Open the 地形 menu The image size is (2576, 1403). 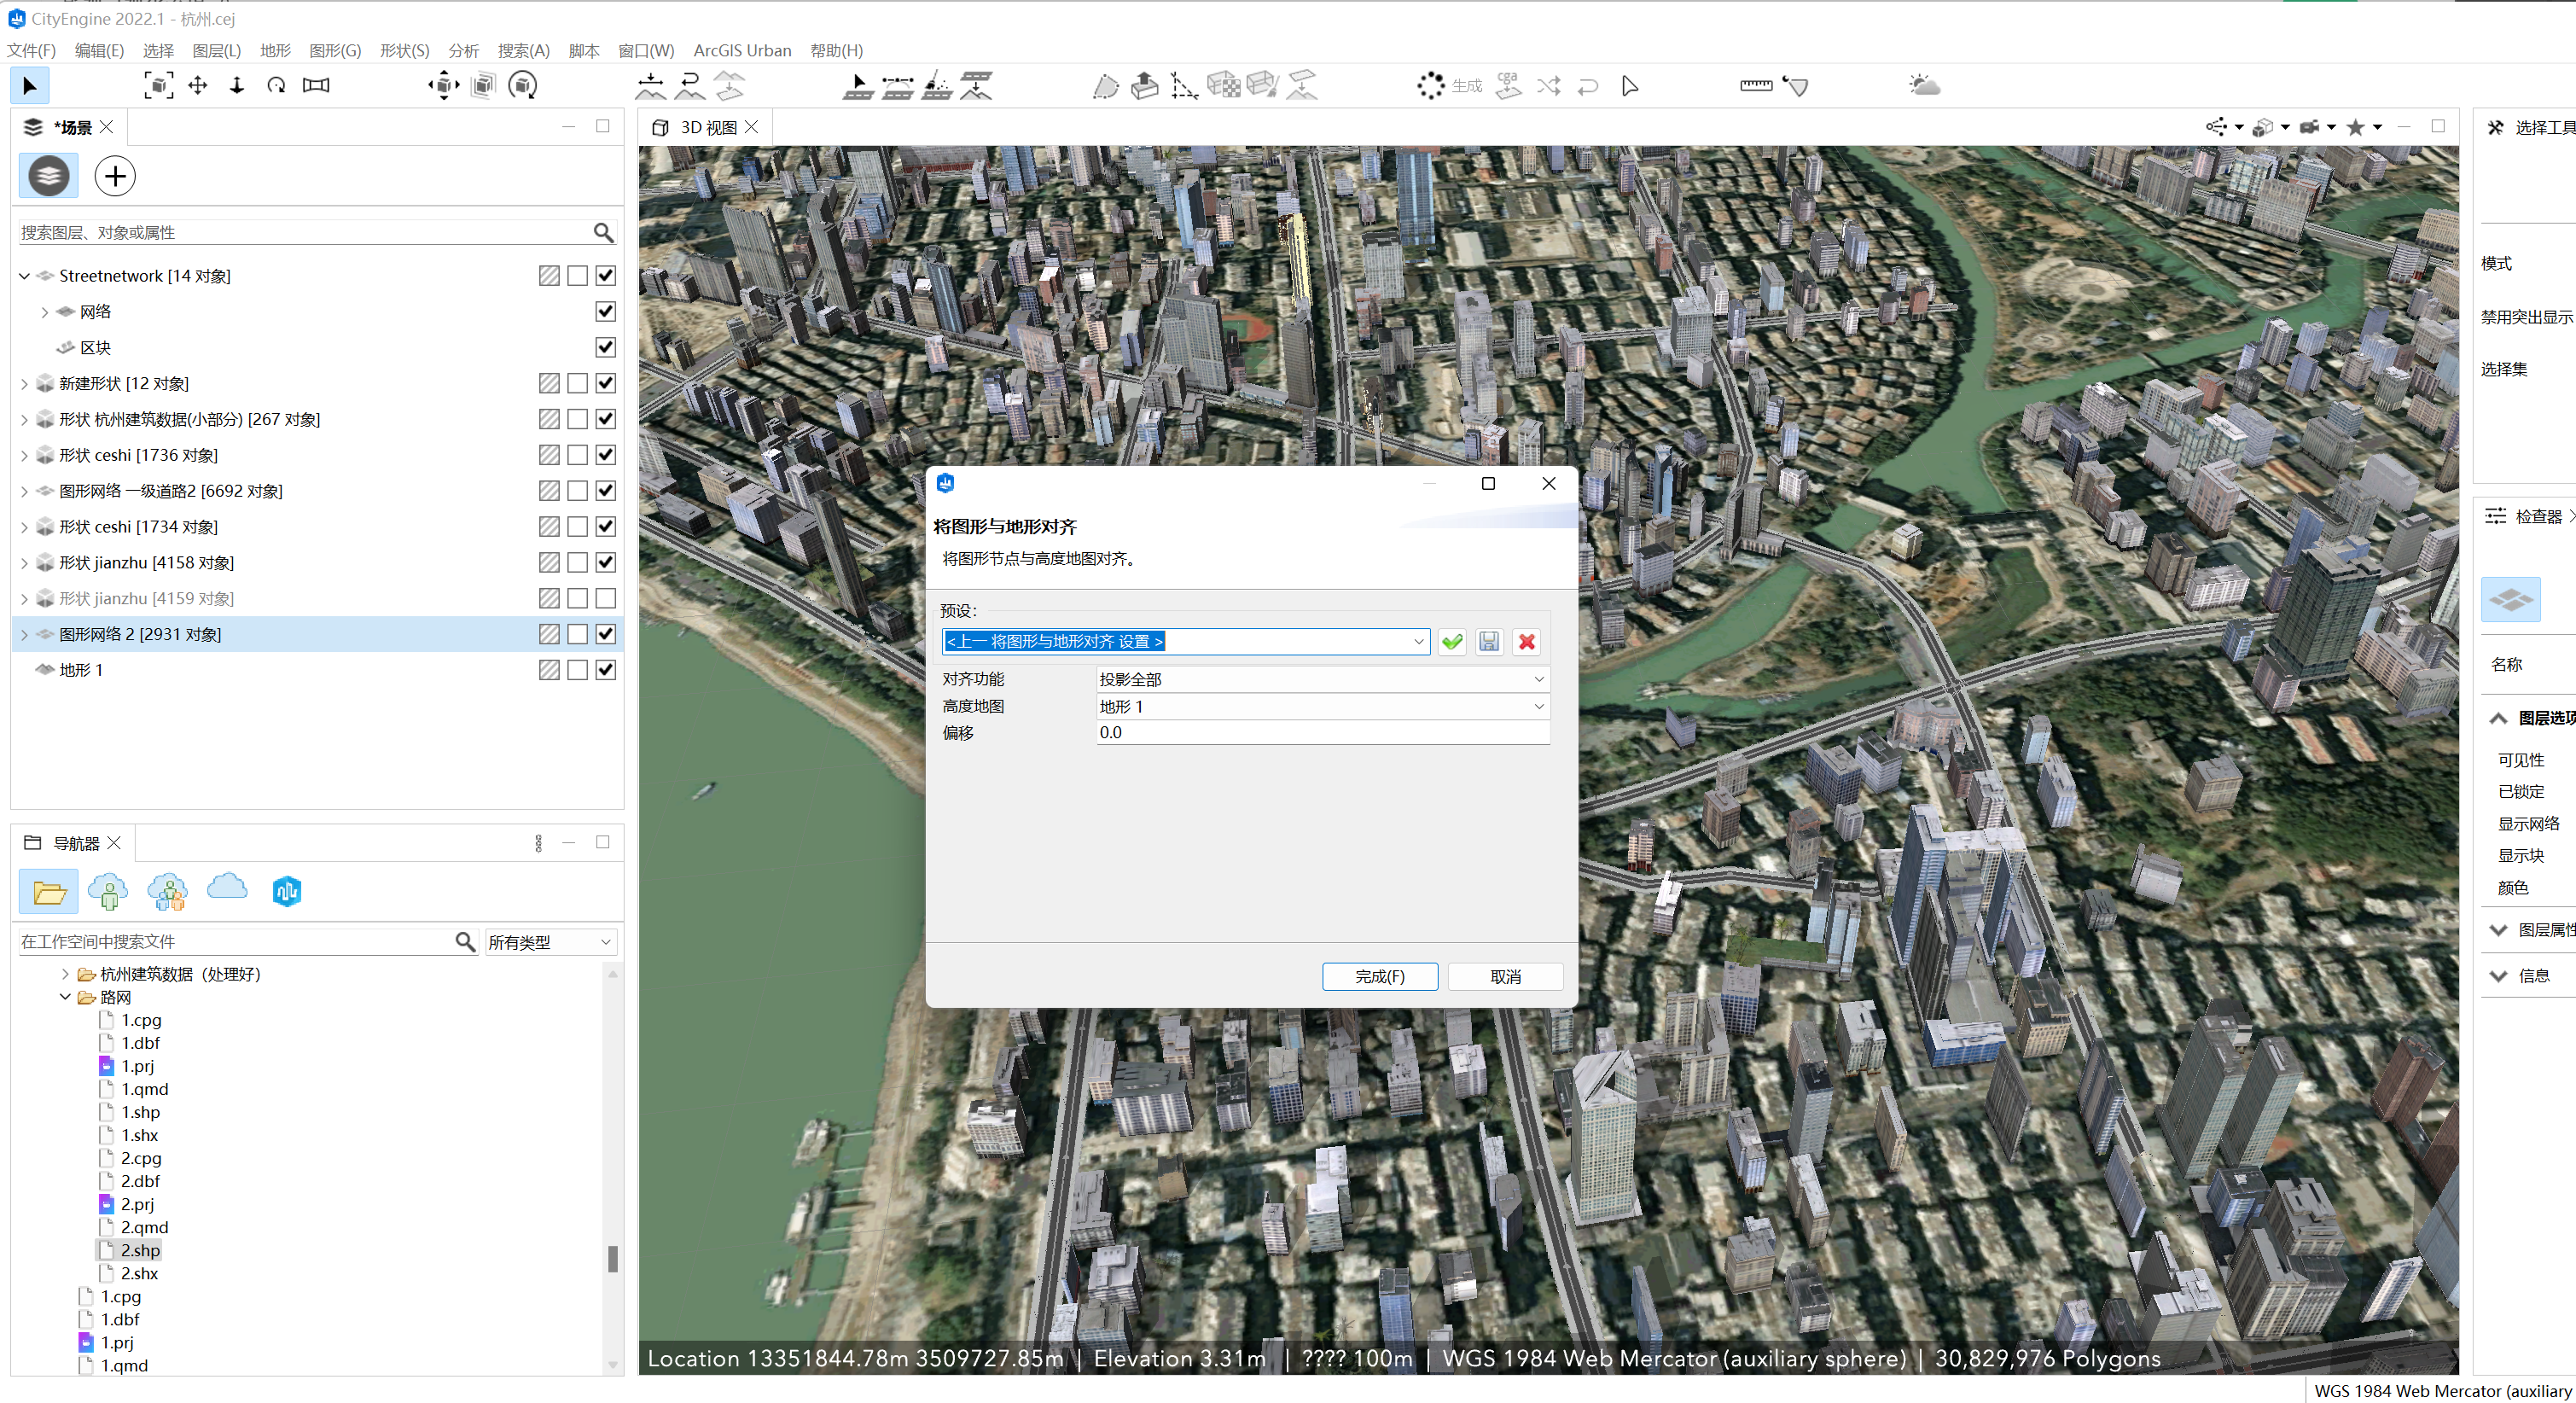[275, 51]
